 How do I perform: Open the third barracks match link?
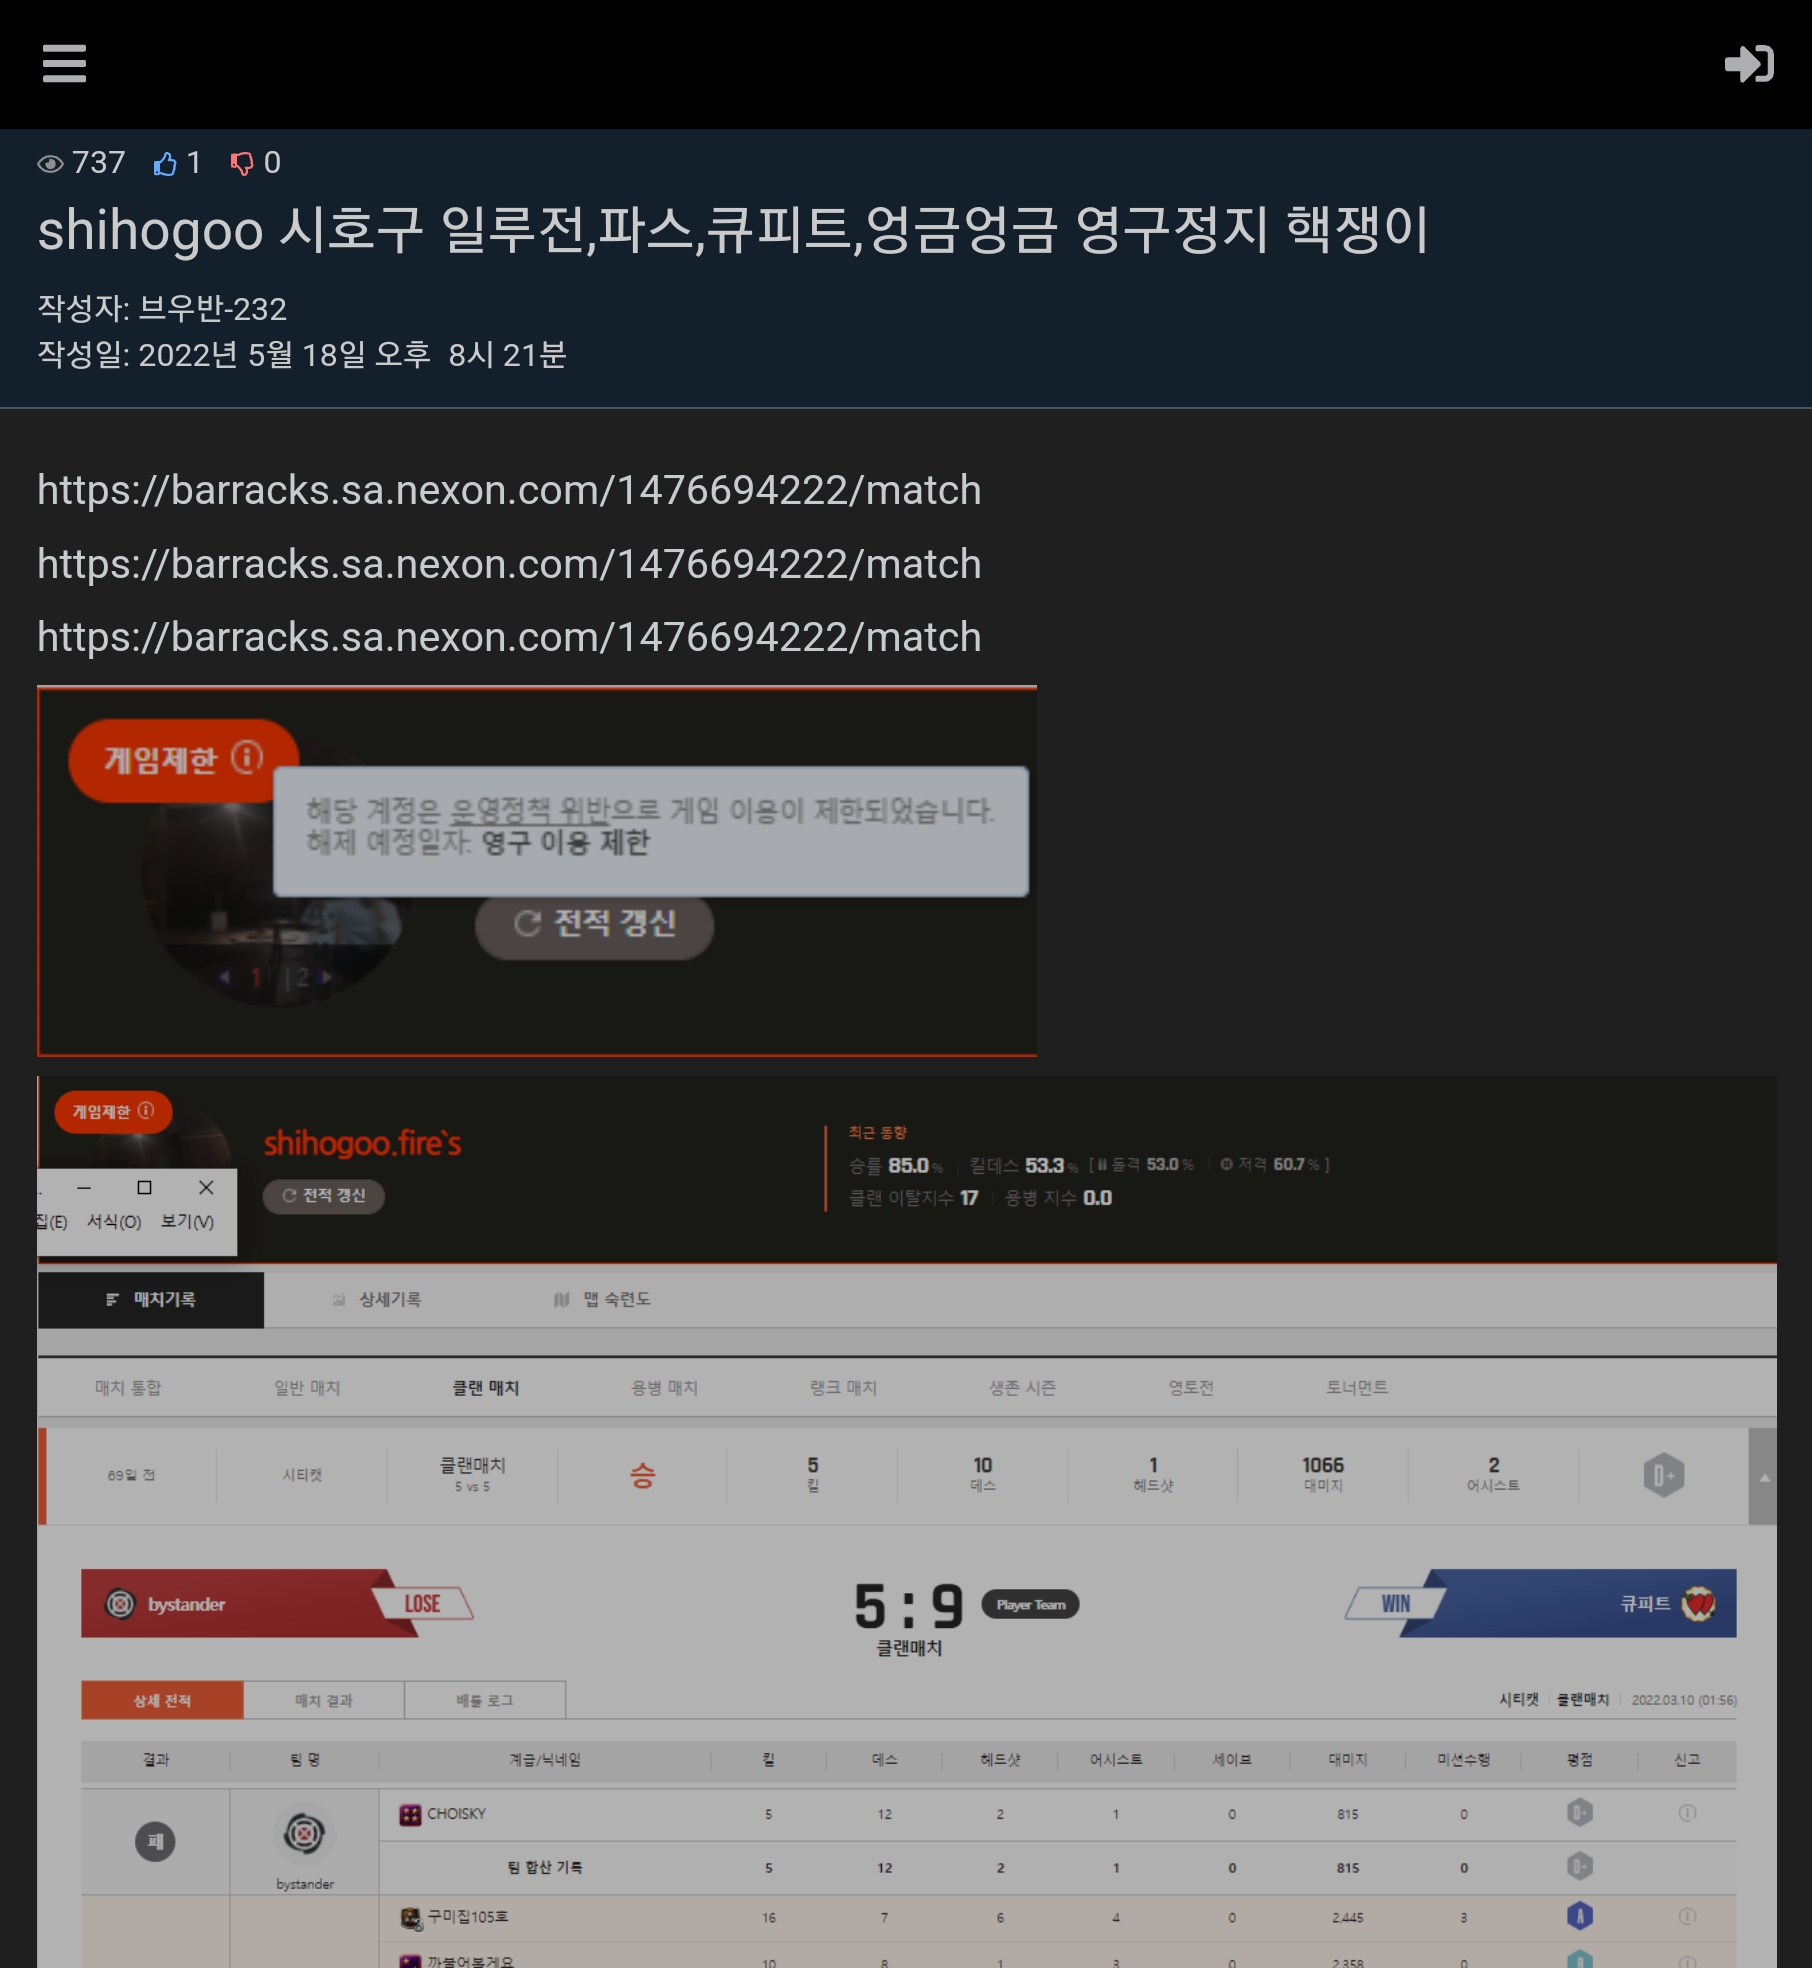coord(509,637)
